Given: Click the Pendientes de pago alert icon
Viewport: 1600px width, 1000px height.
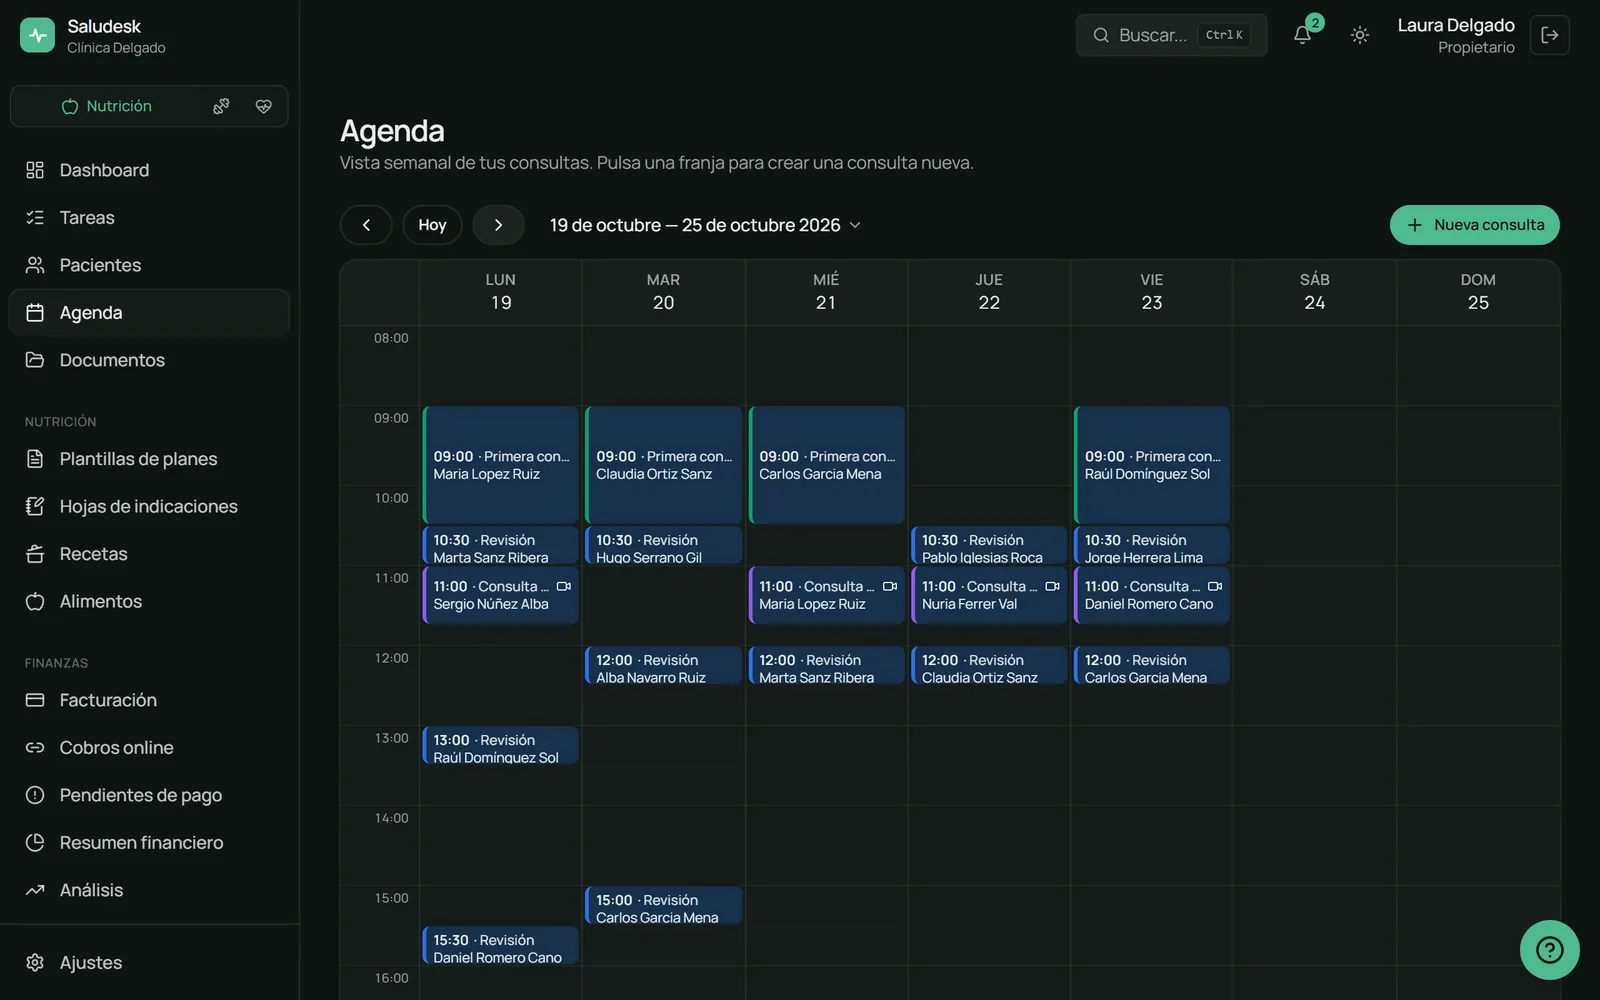Looking at the screenshot, I should click(35, 795).
